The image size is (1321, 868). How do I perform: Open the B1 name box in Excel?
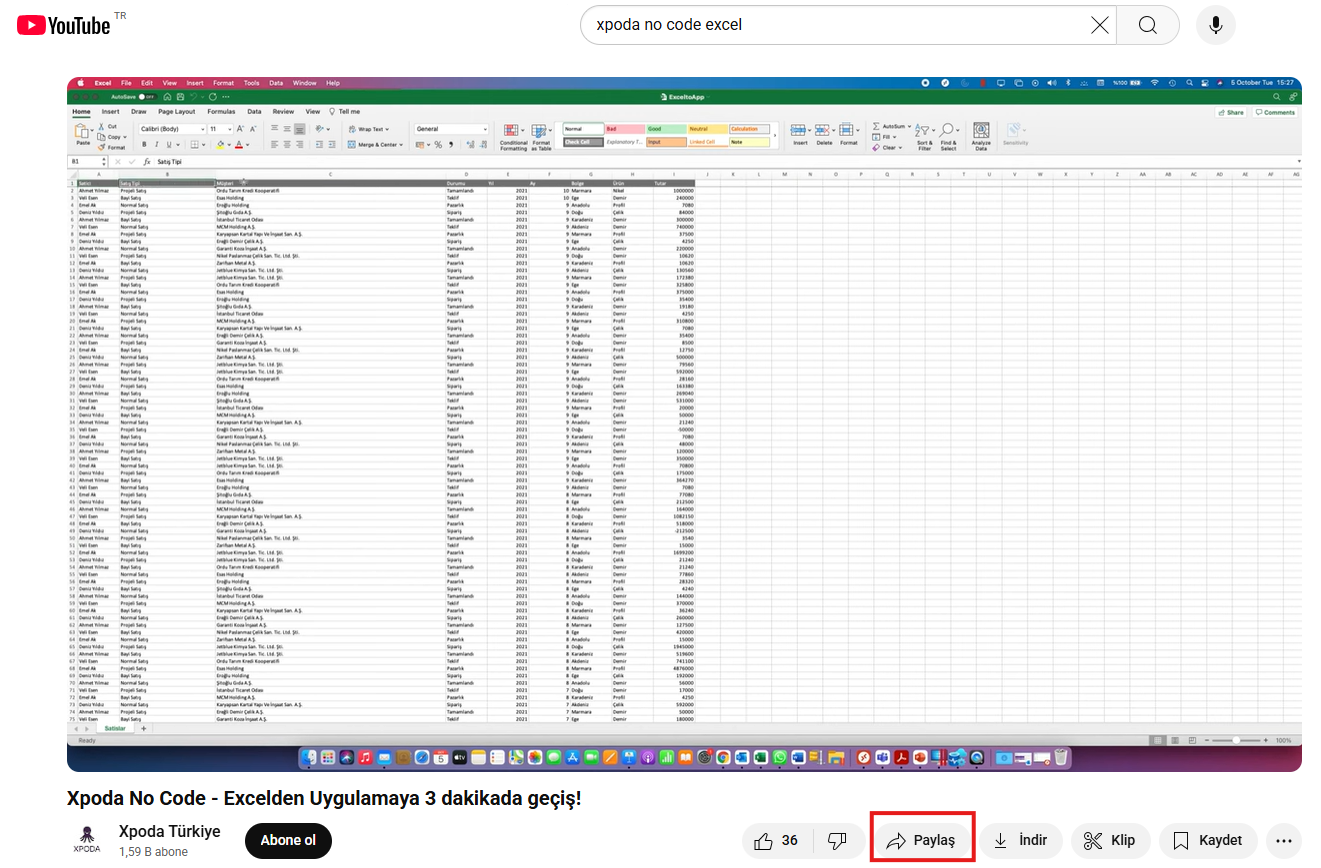[x=87, y=161]
